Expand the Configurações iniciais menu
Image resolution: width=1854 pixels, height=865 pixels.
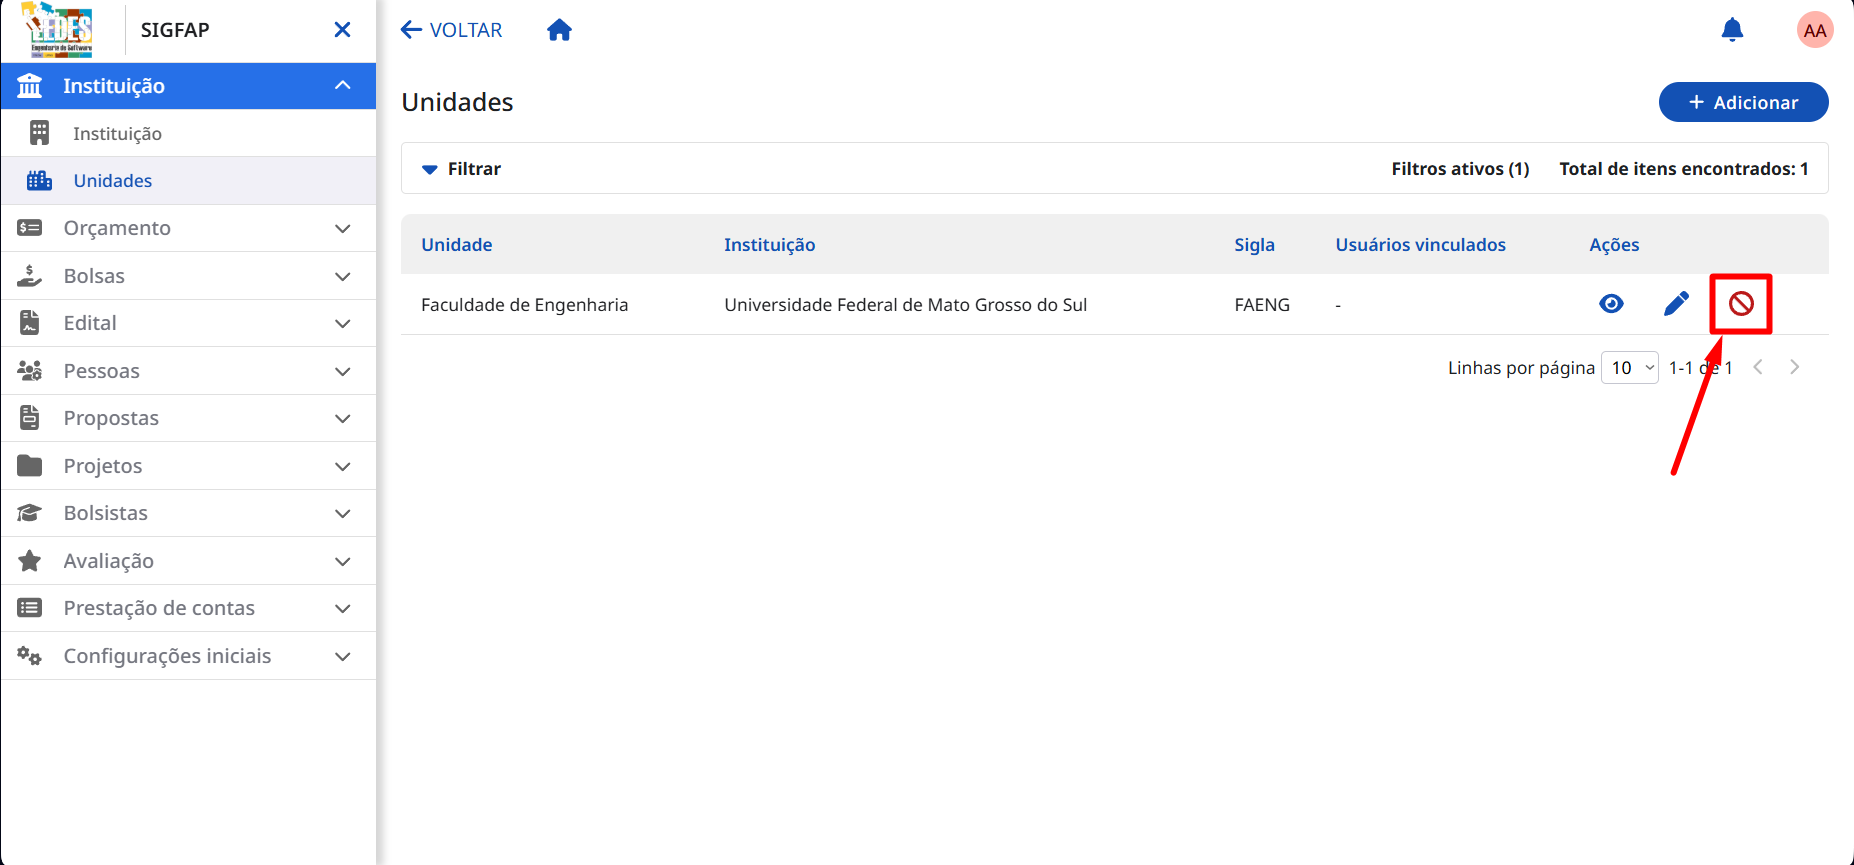[188, 656]
